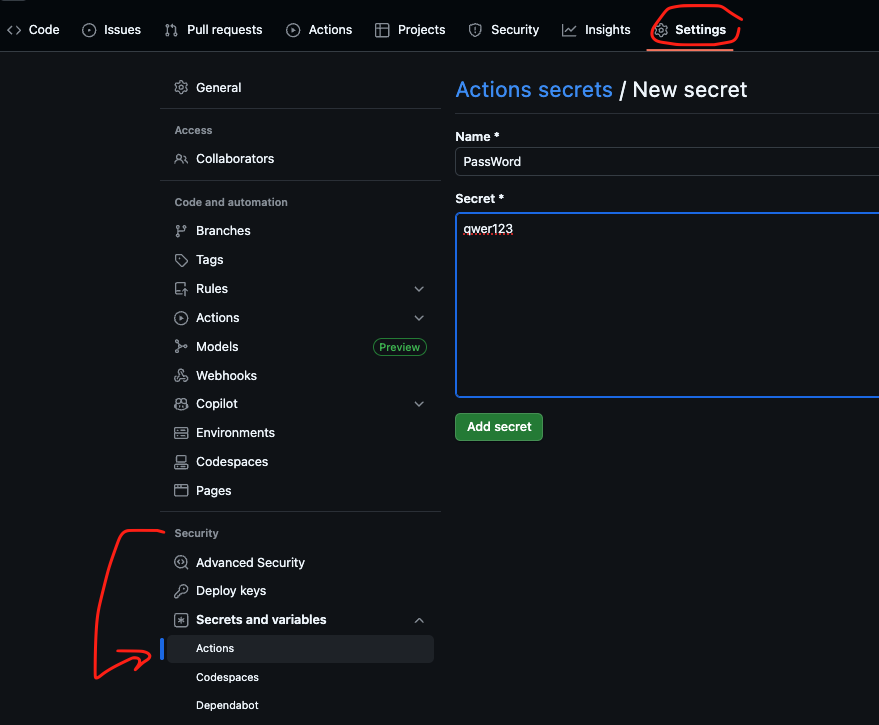The height and width of the screenshot is (725, 879).
Task: Click the Advanced Security icon
Action: 181,562
